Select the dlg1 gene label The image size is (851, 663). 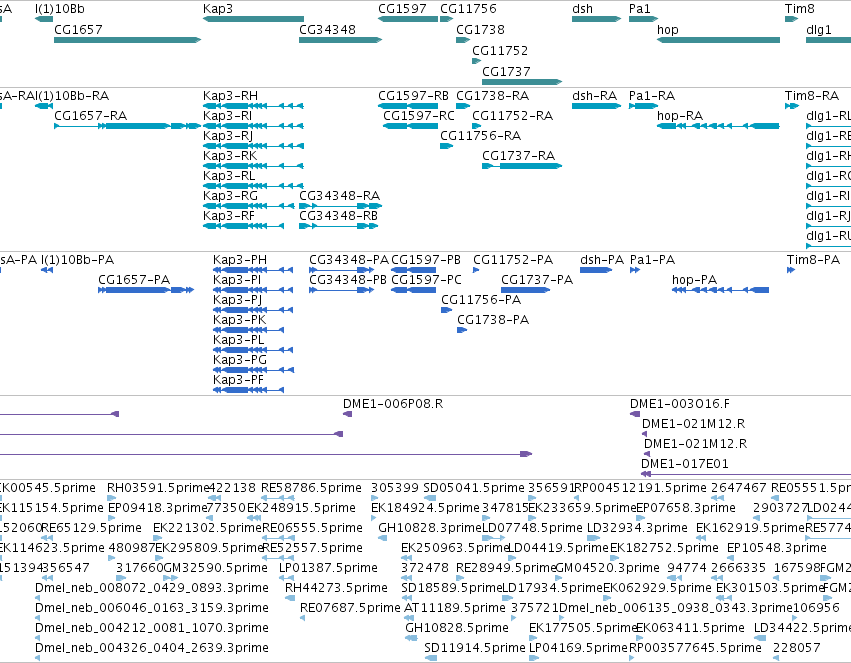click(x=818, y=30)
